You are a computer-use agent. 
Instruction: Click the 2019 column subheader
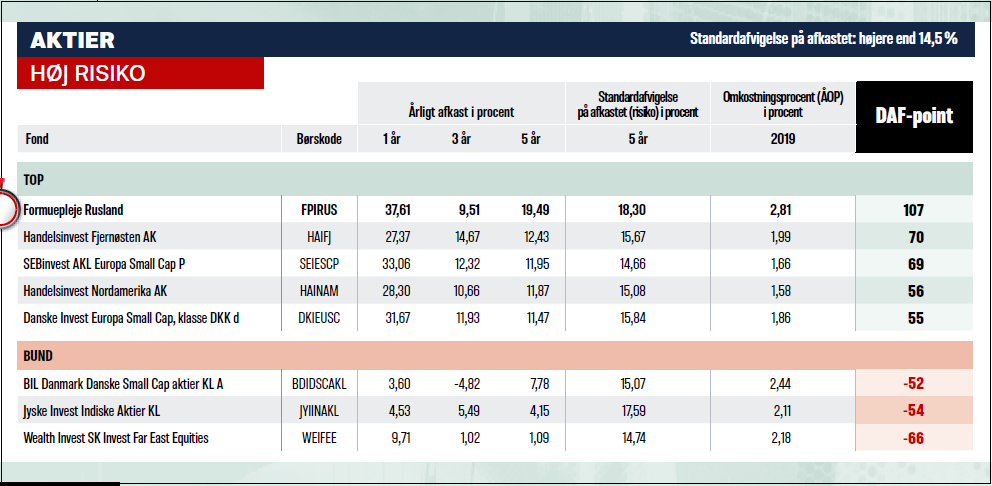pyautogui.click(x=783, y=139)
